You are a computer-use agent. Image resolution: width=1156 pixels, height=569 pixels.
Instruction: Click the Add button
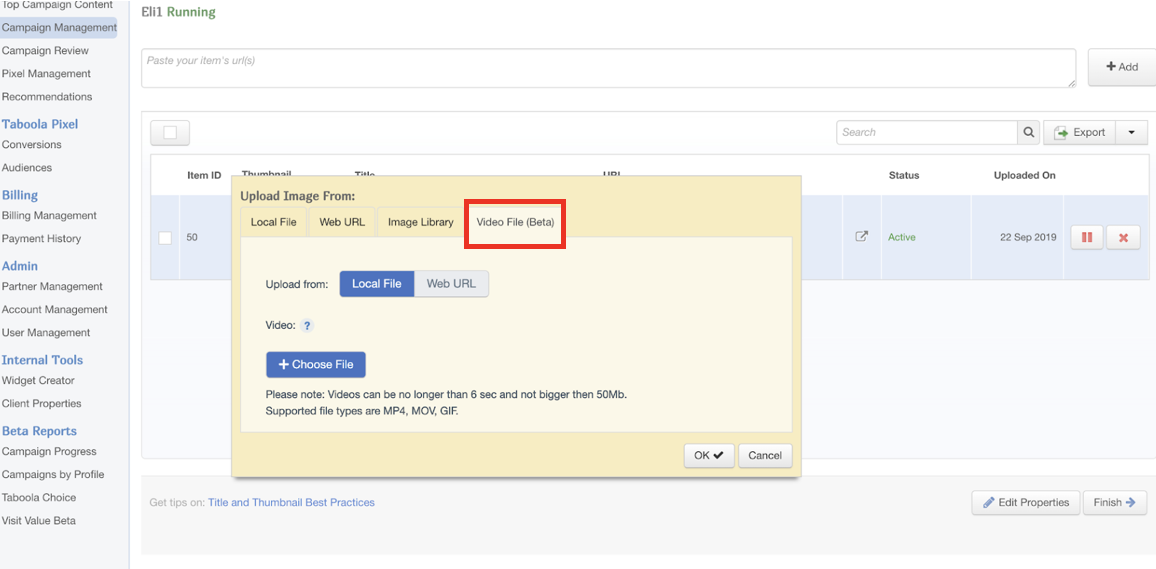click(1122, 67)
